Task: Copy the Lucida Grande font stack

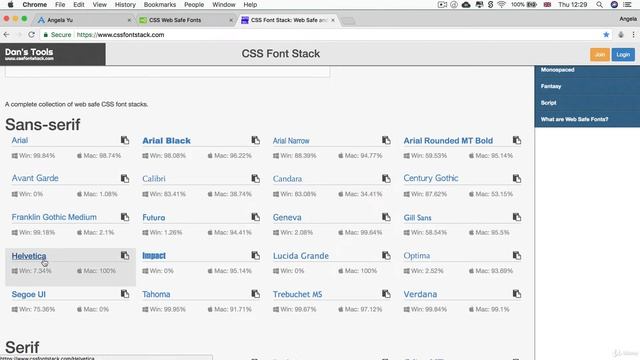Action: click(x=386, y=256)
